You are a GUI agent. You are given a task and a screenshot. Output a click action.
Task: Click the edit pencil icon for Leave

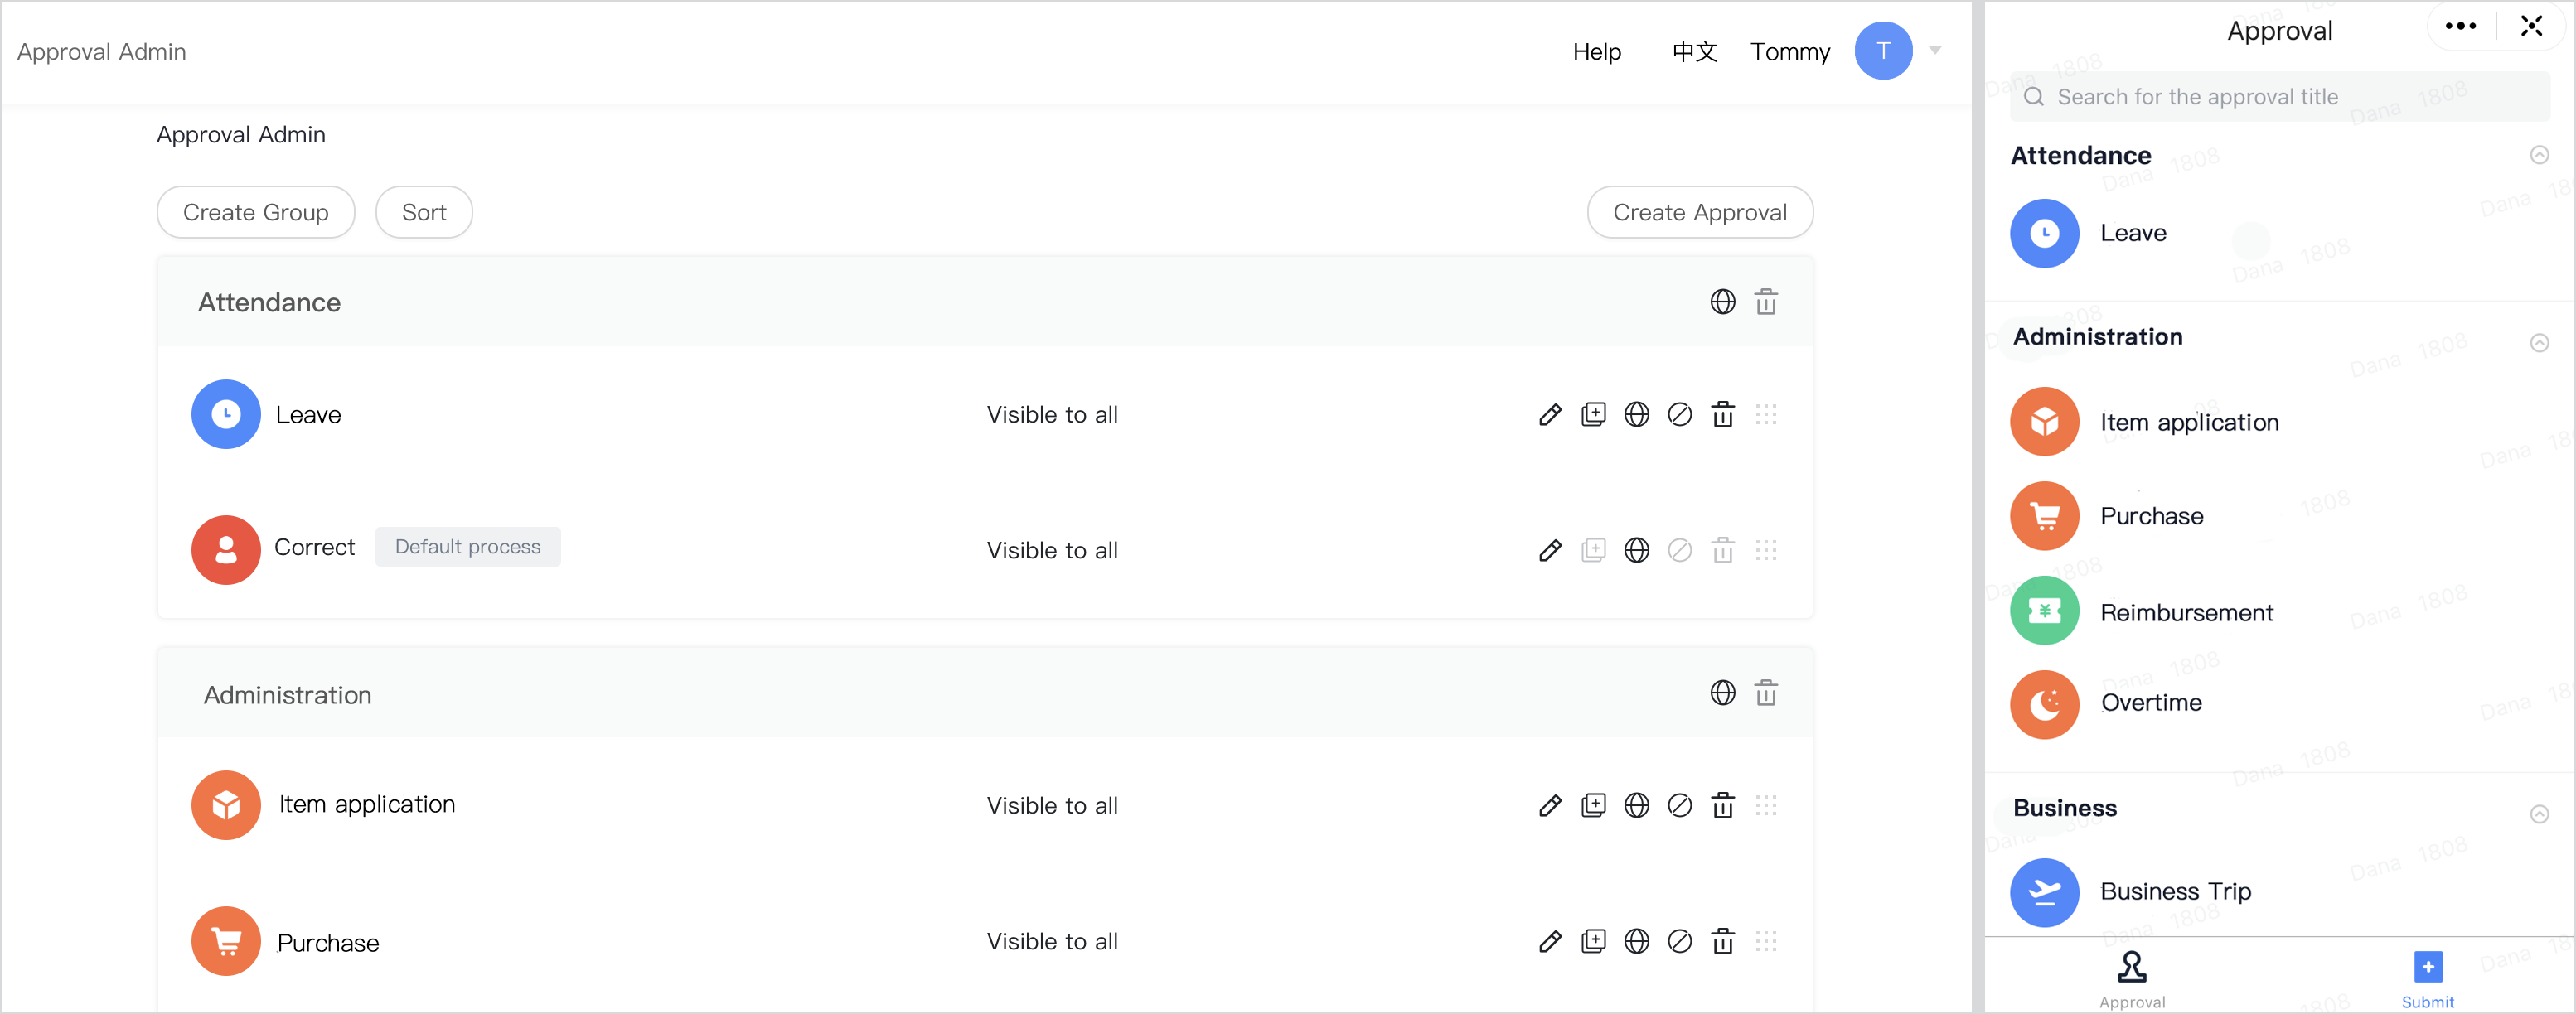(1550, 415)
